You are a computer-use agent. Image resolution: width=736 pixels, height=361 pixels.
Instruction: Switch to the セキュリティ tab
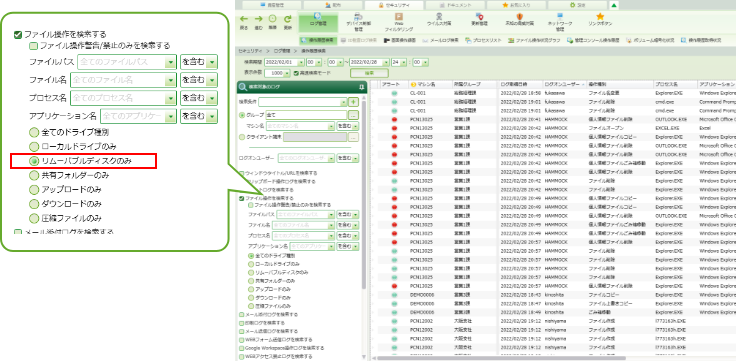(x=394, y=5)
